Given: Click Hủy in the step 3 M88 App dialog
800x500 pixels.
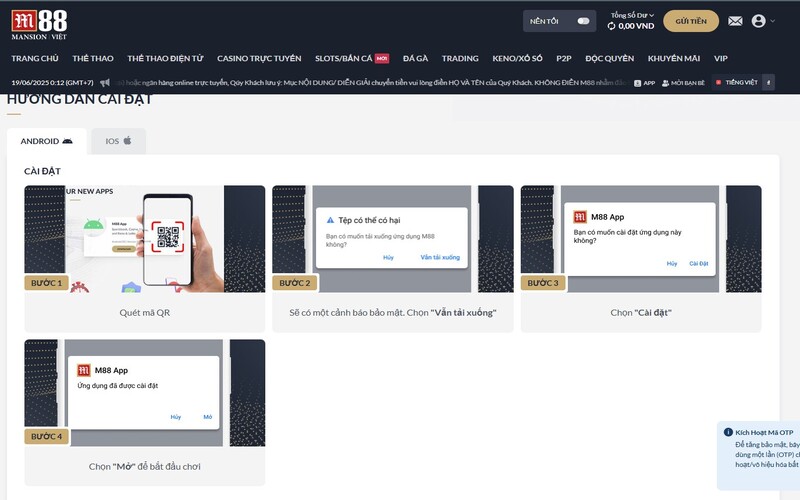Looking at the screenshot, I should [x=671, y=263].
